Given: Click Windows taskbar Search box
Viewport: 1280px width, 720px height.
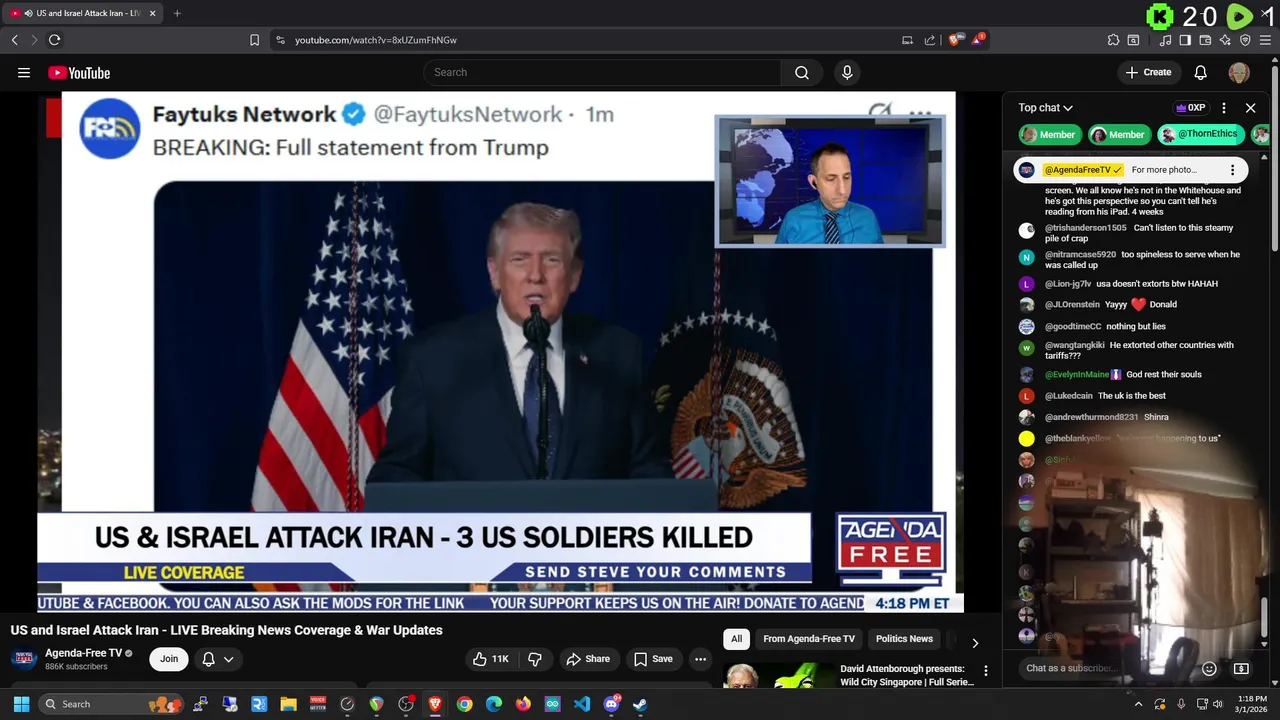Looking at the screenshot, I should (x=110, y=704).
